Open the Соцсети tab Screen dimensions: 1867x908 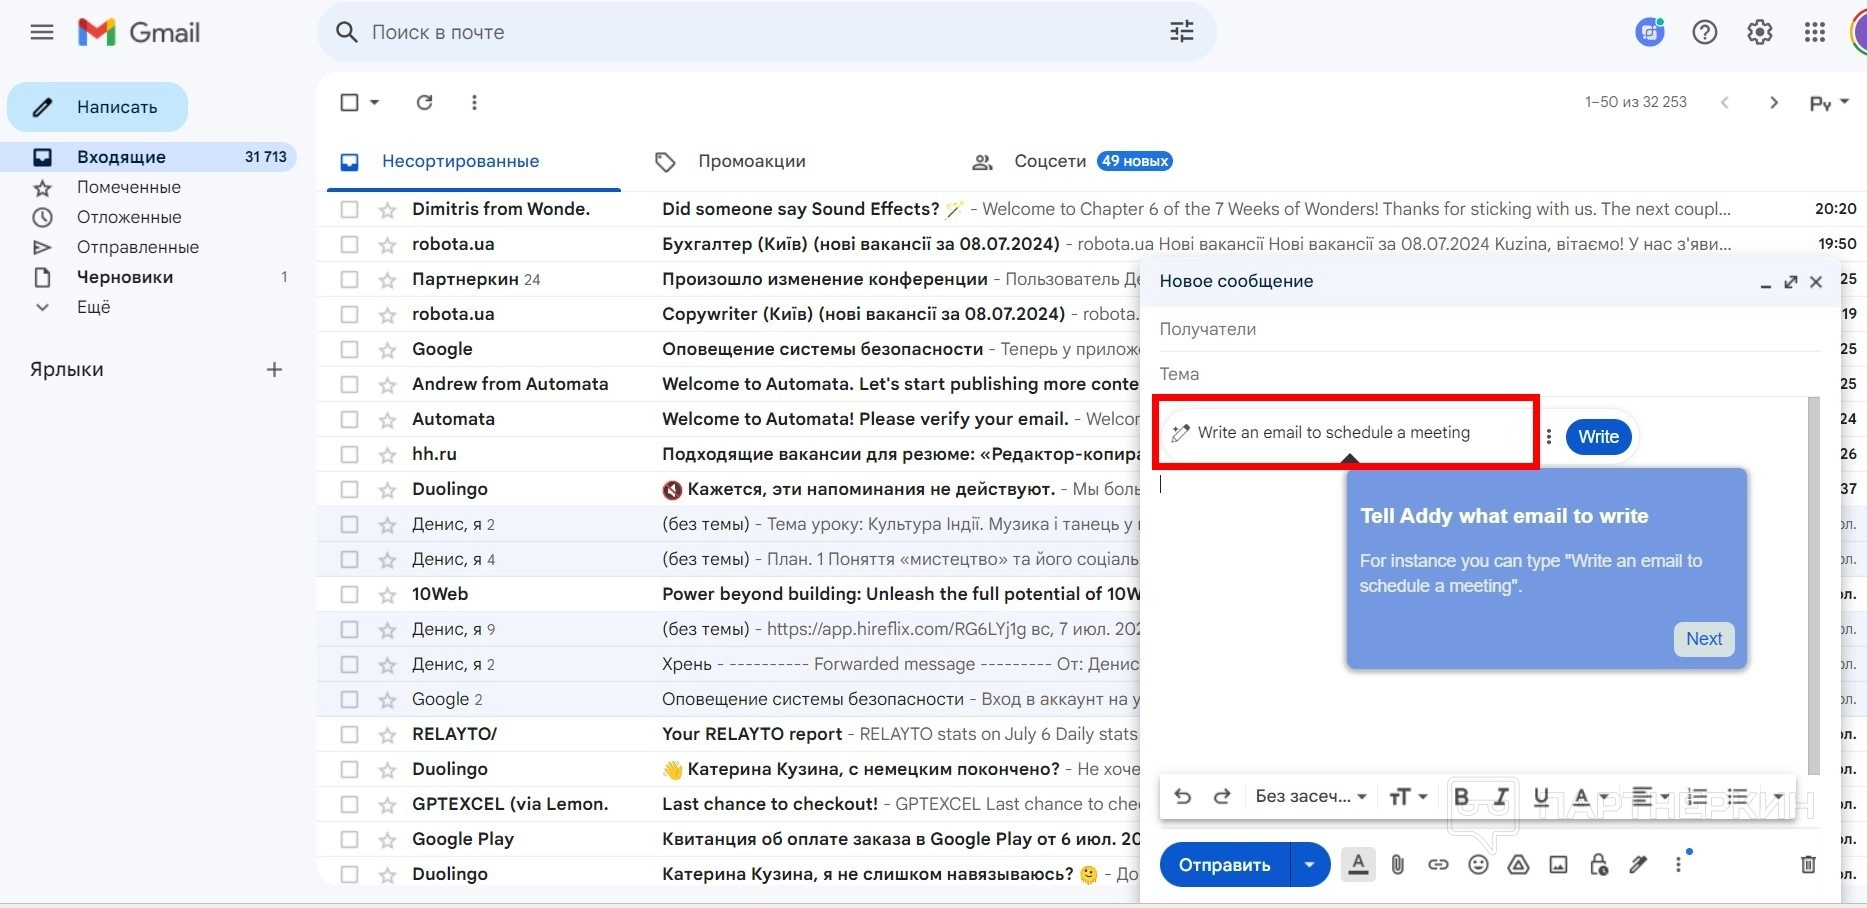click(x=1049, y=161)
